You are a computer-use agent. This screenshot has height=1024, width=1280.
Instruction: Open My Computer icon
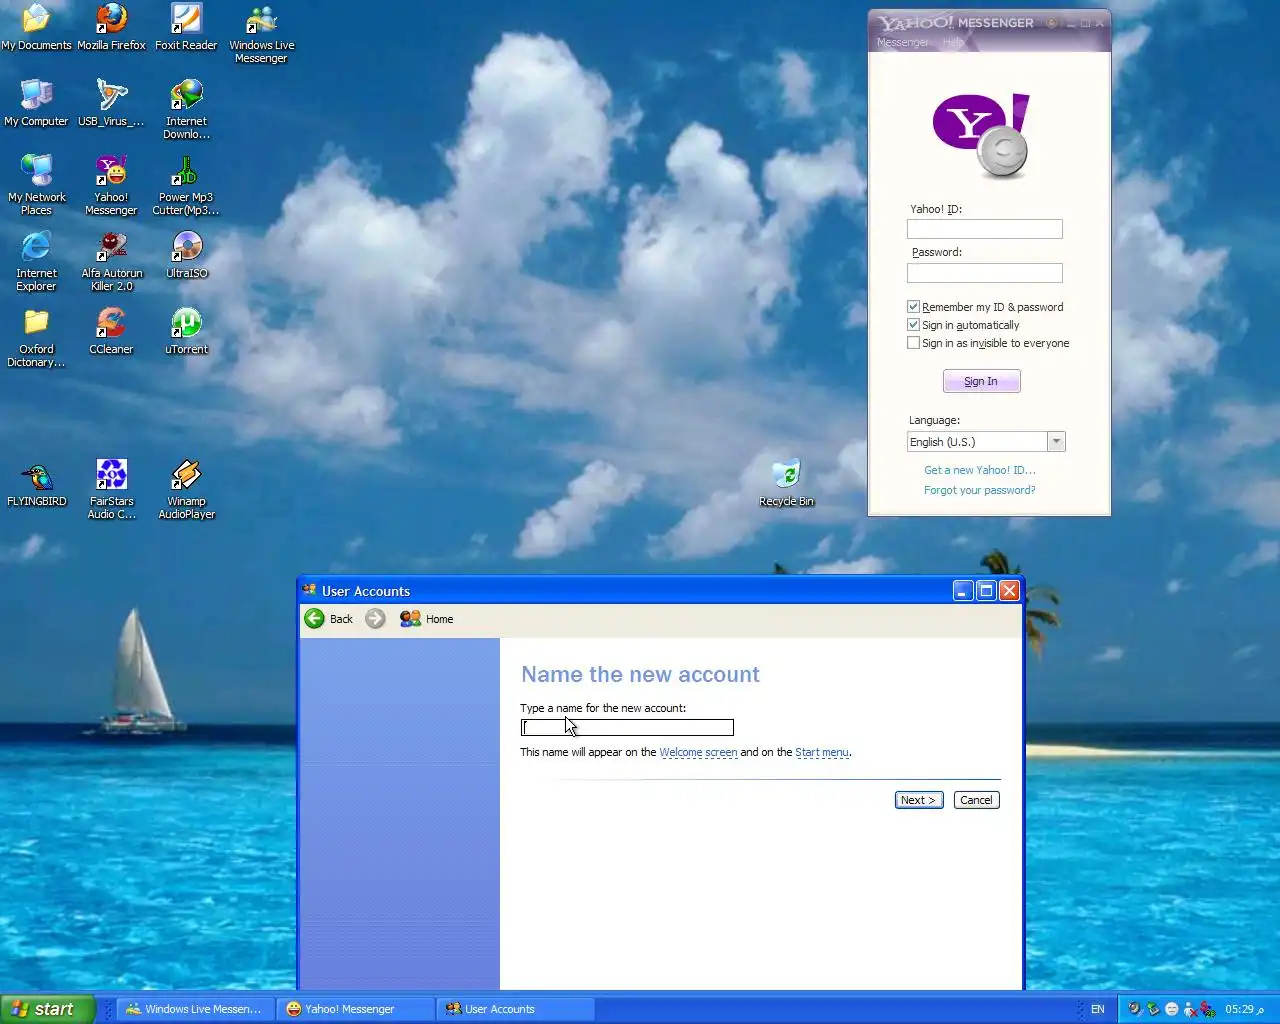point(36,104)
